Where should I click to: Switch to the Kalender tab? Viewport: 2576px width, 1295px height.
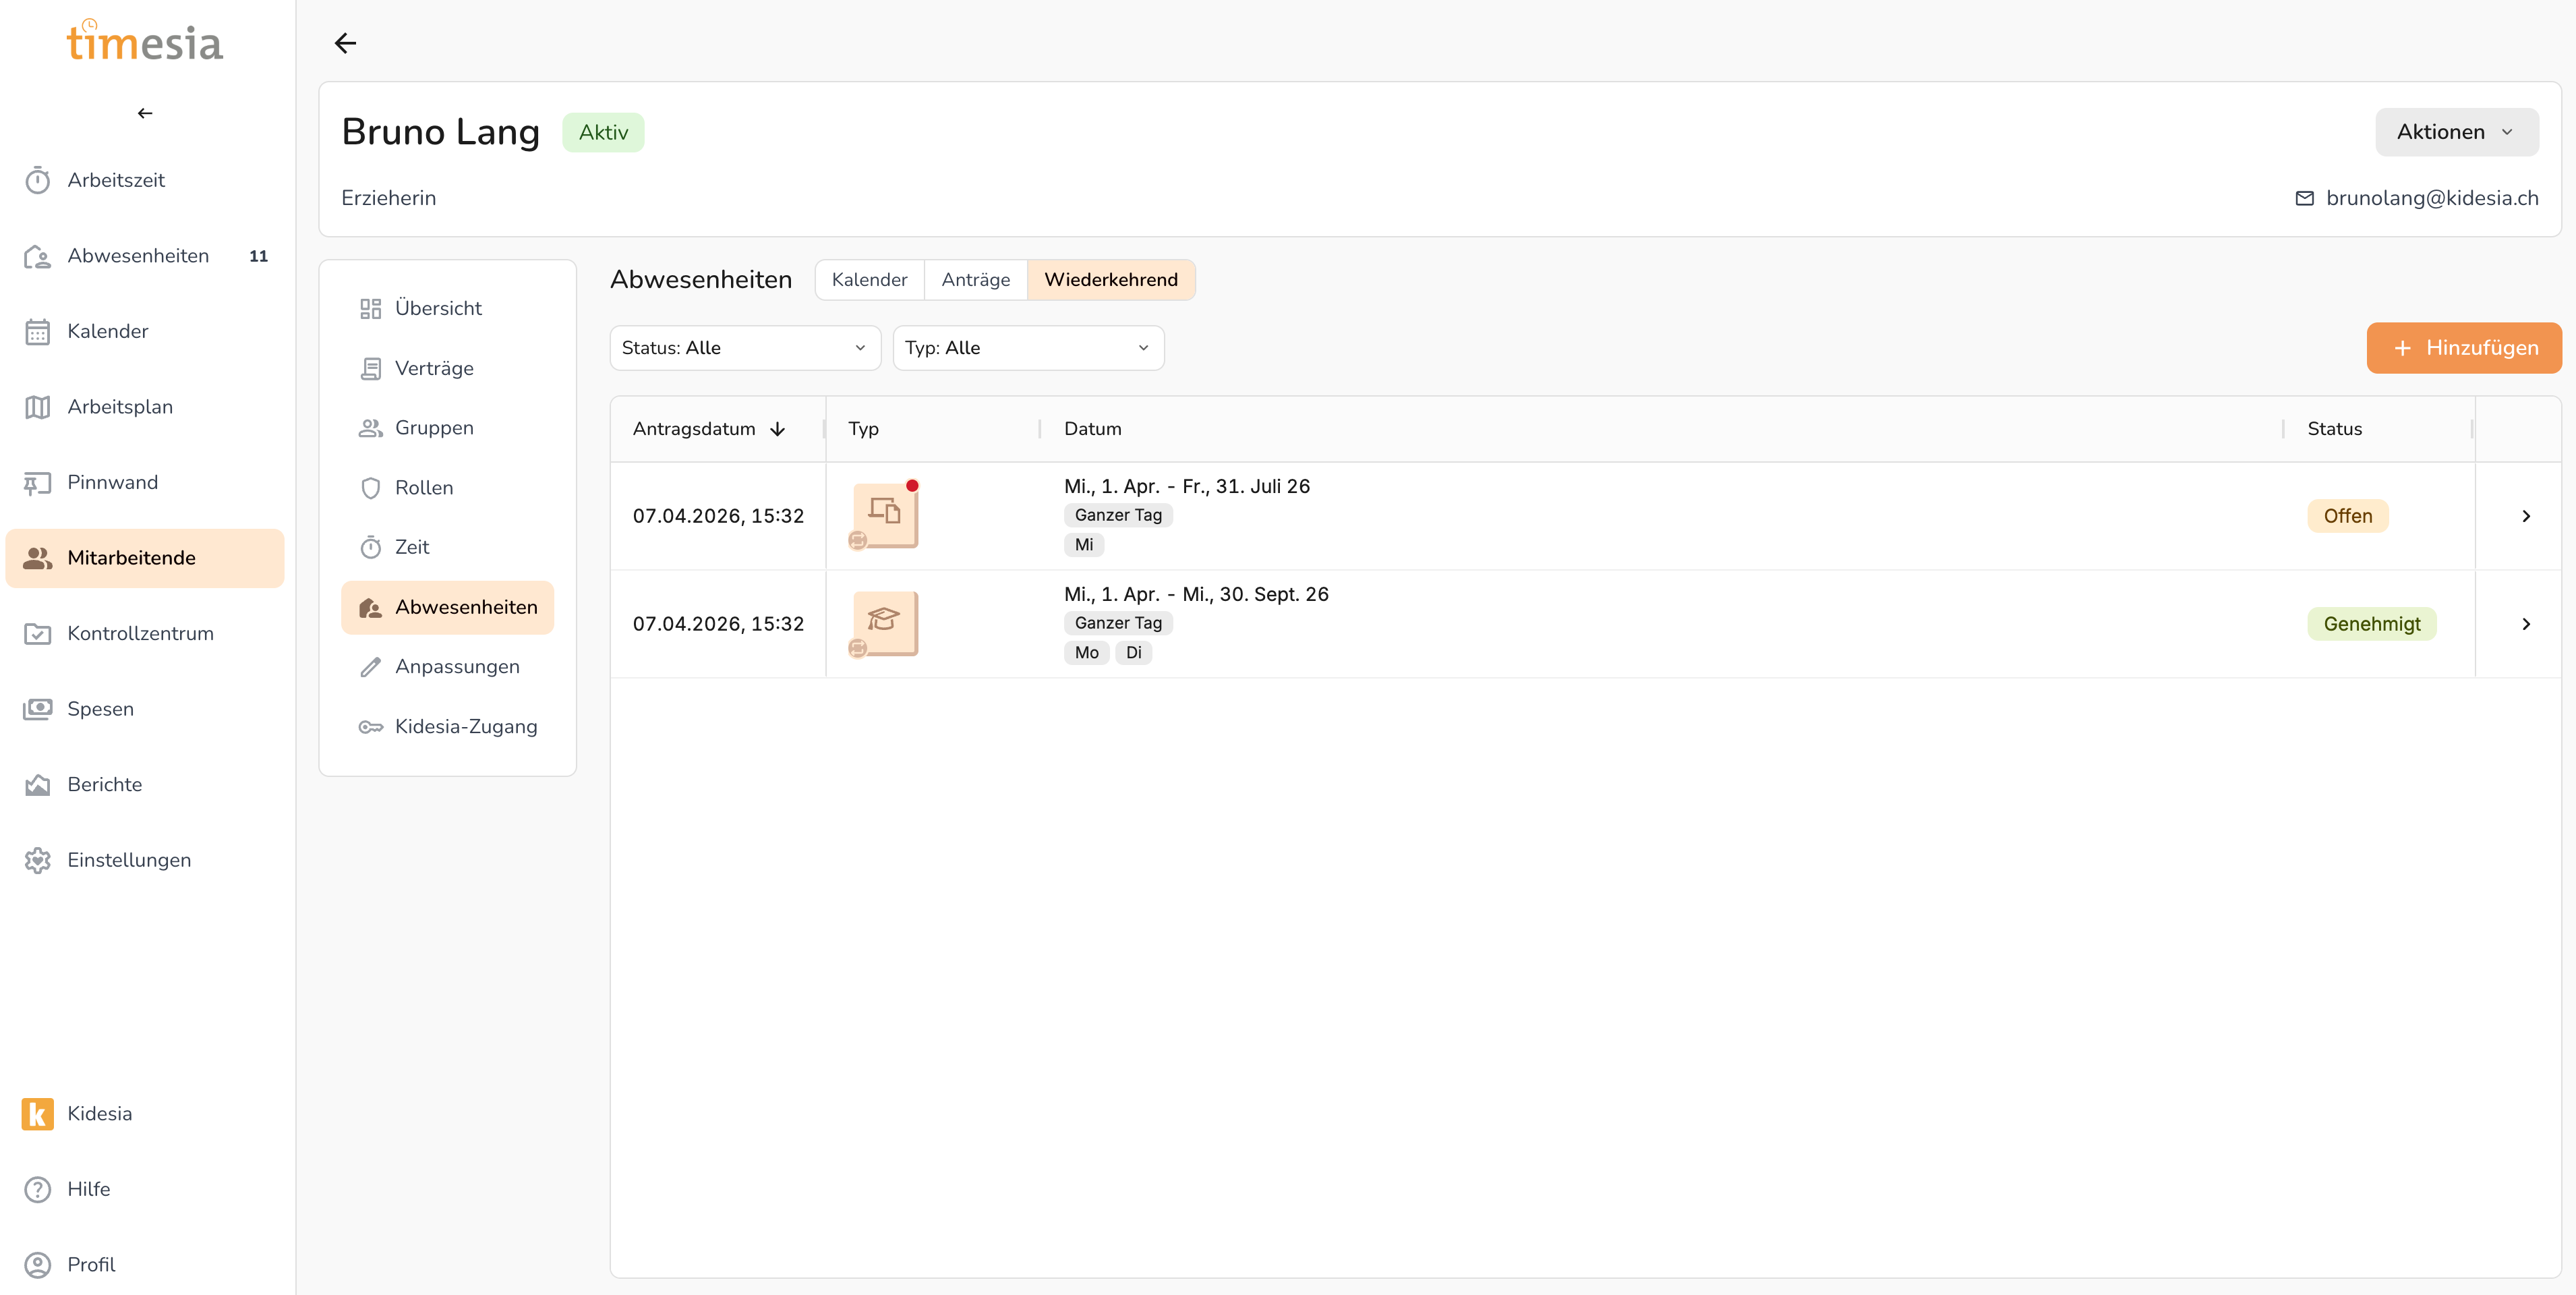pos(869,280)
